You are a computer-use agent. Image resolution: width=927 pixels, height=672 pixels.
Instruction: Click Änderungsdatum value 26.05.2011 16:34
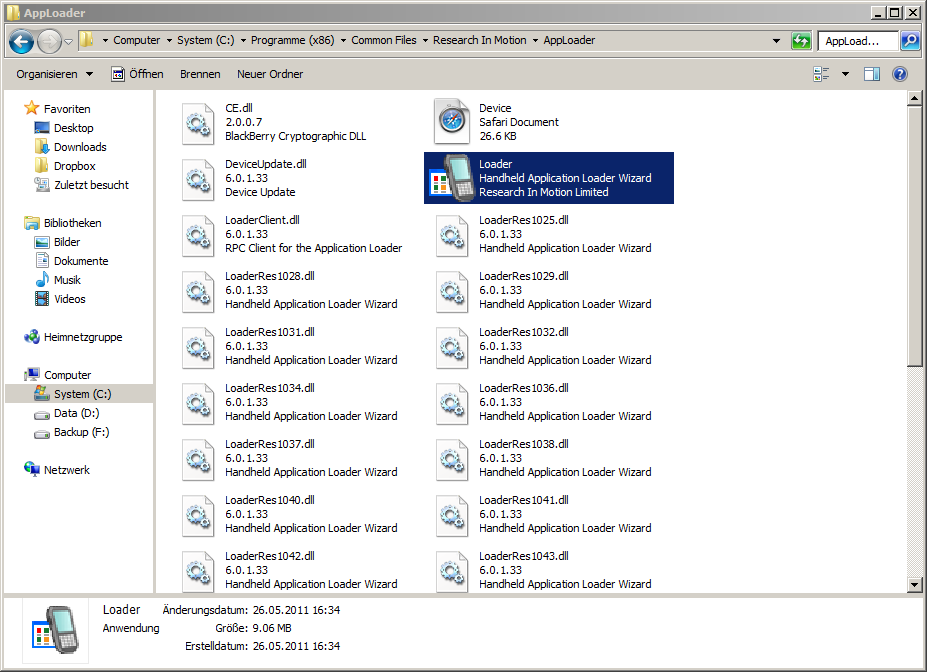pos(296,610)
